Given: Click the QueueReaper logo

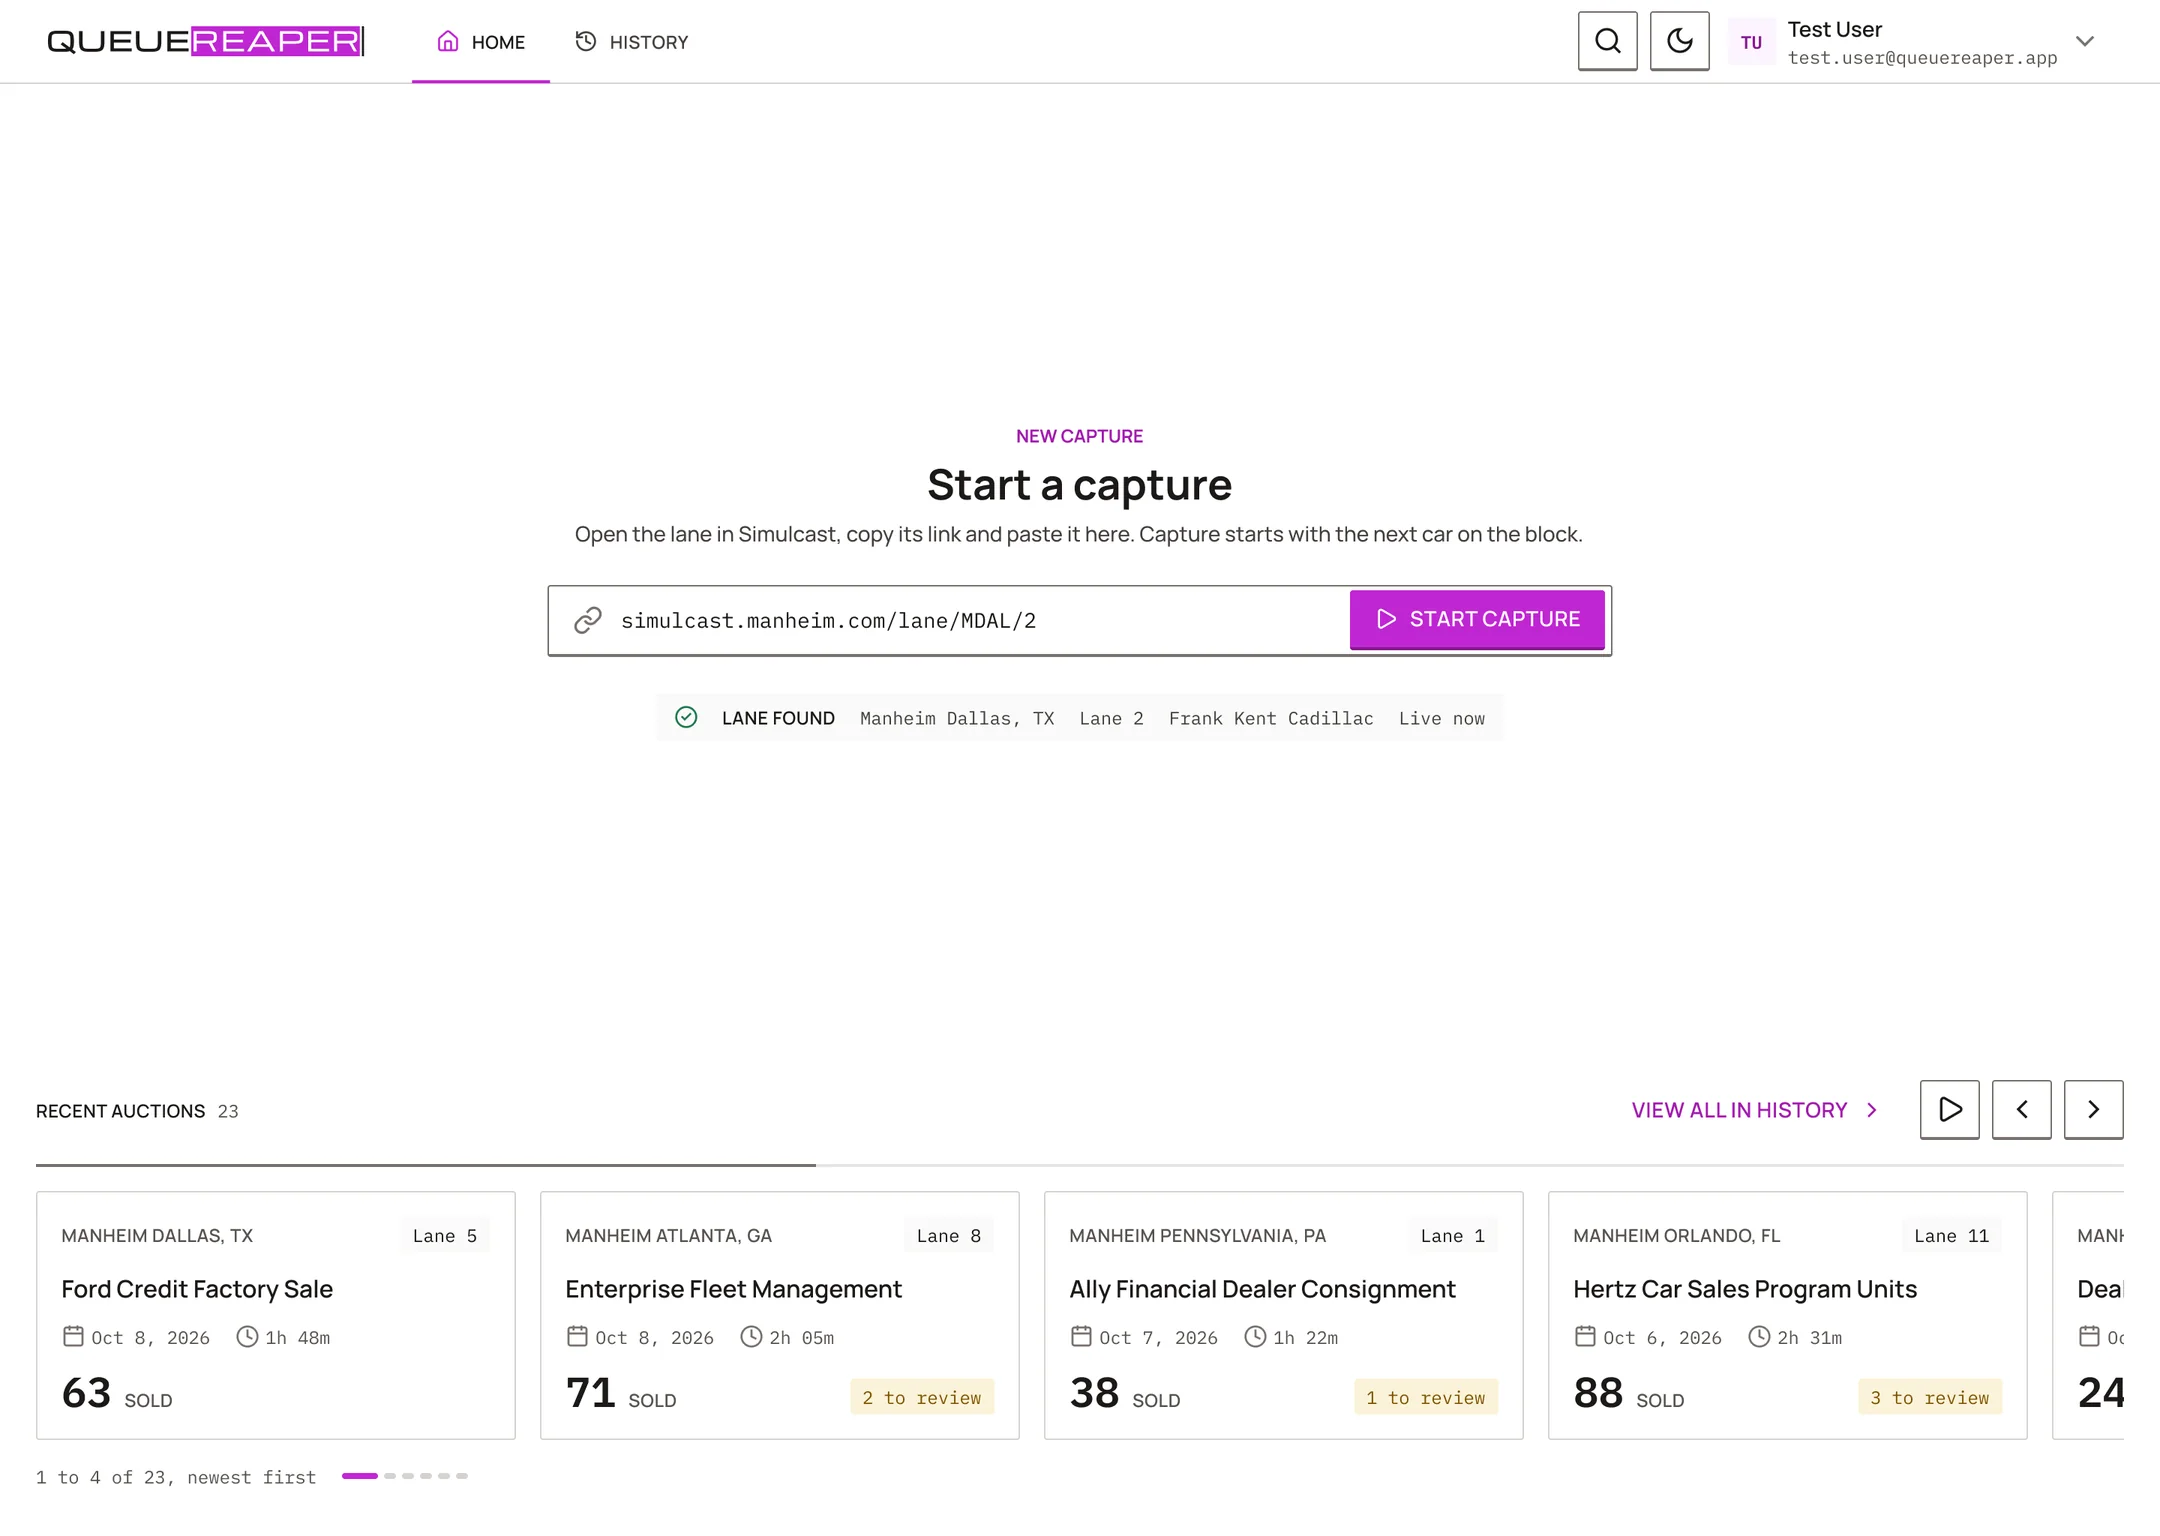Looking at the screenshot, I should [x=206, y=41].
